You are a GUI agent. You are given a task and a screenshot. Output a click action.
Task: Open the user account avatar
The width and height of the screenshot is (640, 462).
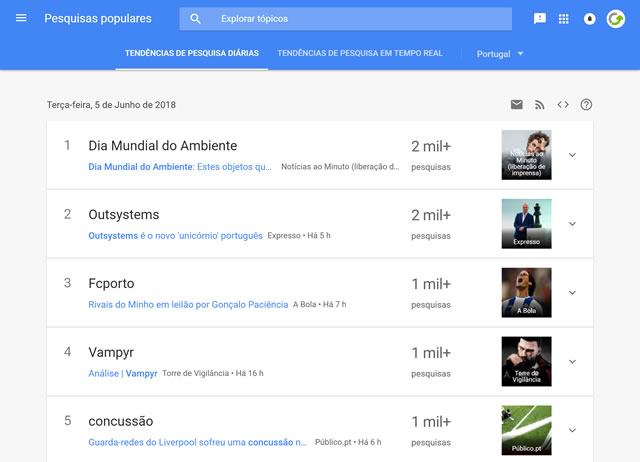tap(616, 19)
